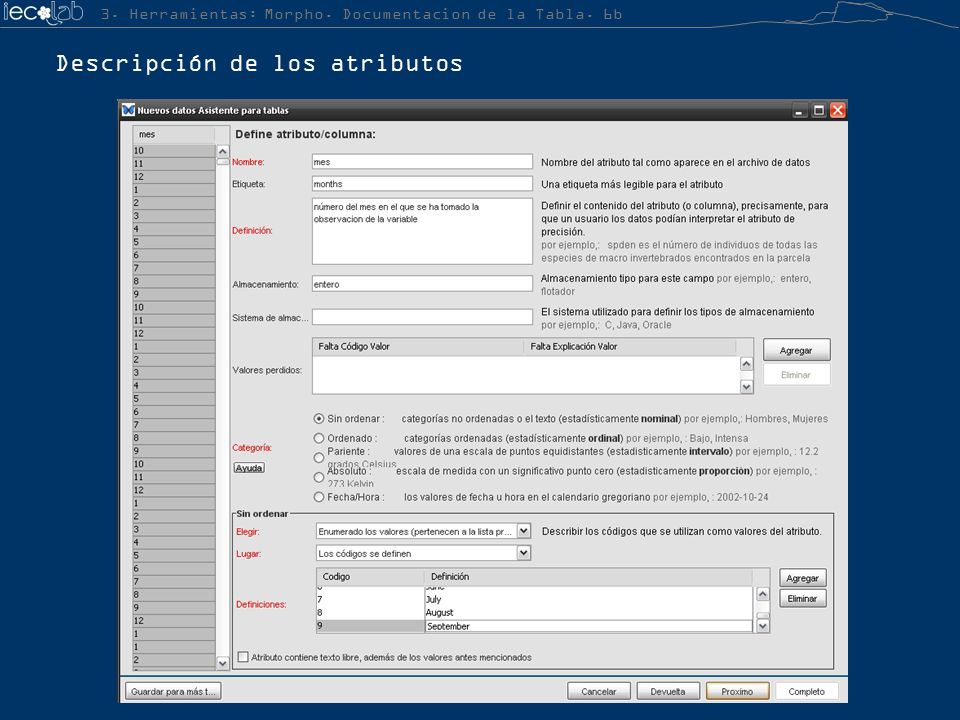The height and width of the screenshot is (720, 960).
Task: Click up arrow of Definiciones table scrollbar
Action: pos(763,594)
